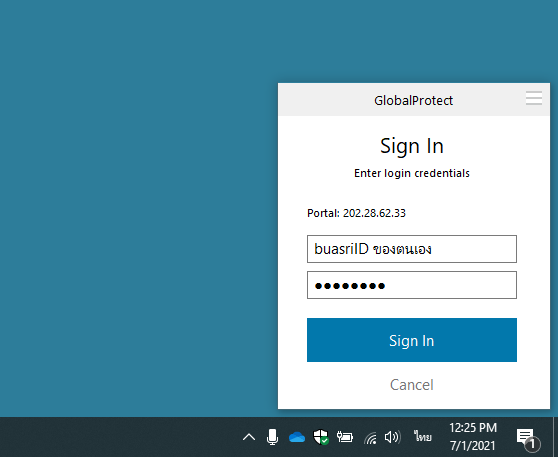Click the username field containing buasriID
Viewport: 558px width, 457px height.
click(412, 249)
